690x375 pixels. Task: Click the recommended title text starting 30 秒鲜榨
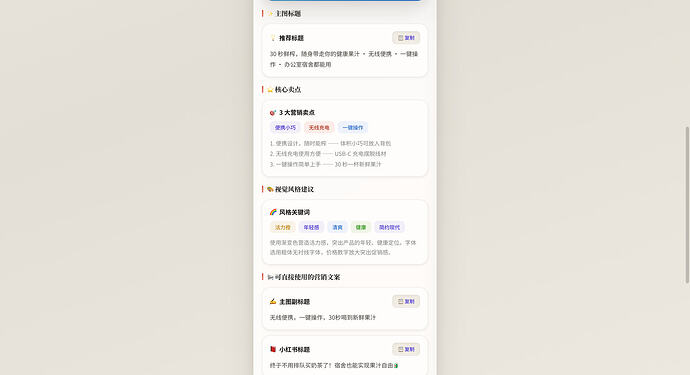[344, 59]
